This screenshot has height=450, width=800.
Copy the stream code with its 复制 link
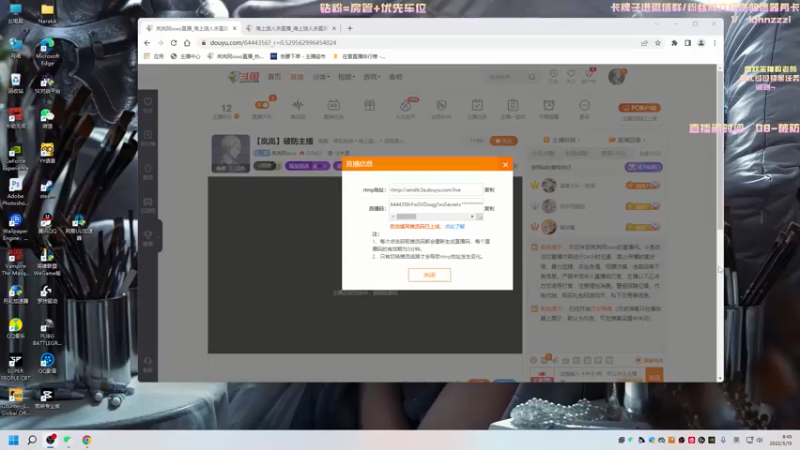[489, 209]
